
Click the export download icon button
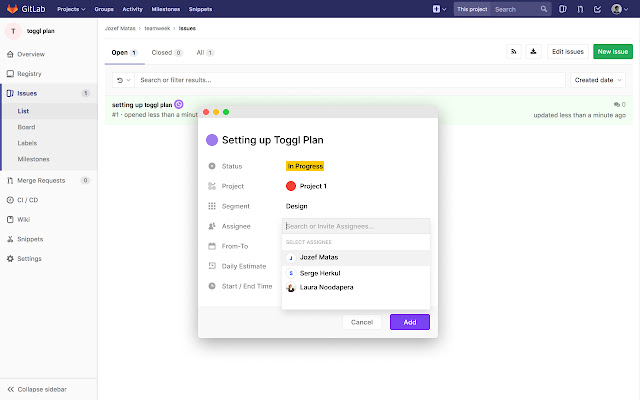coord(533,51)
